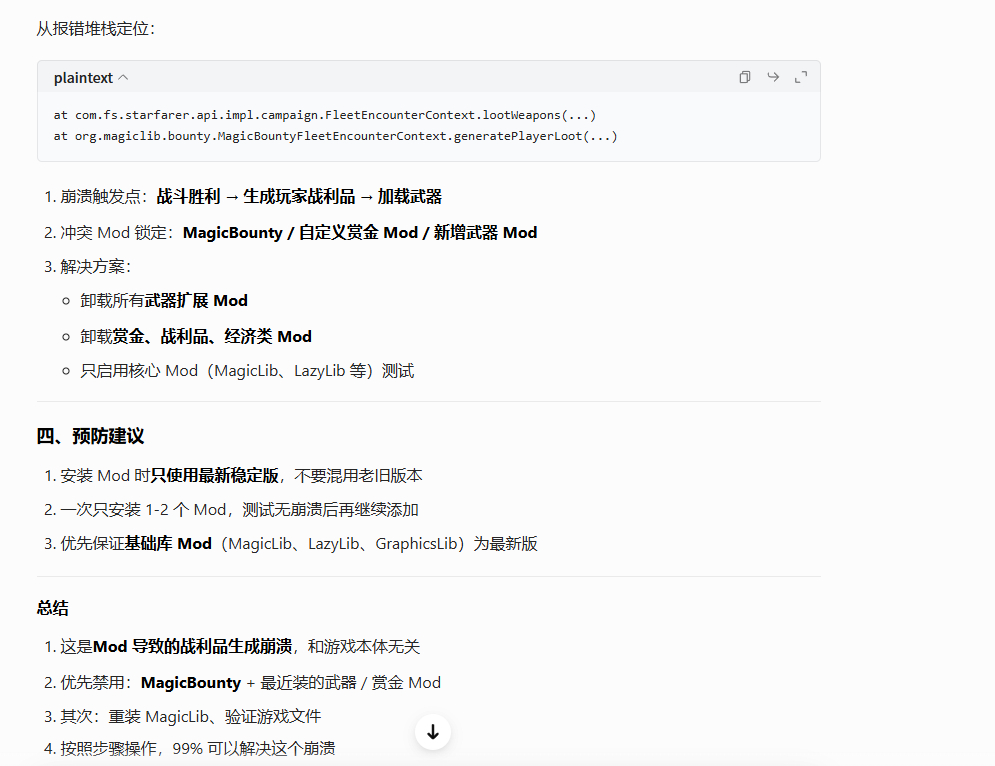995x766 pixels.
Task: Click line '一次只安装 1-2 个 Mod'
Action: point(231,510)
